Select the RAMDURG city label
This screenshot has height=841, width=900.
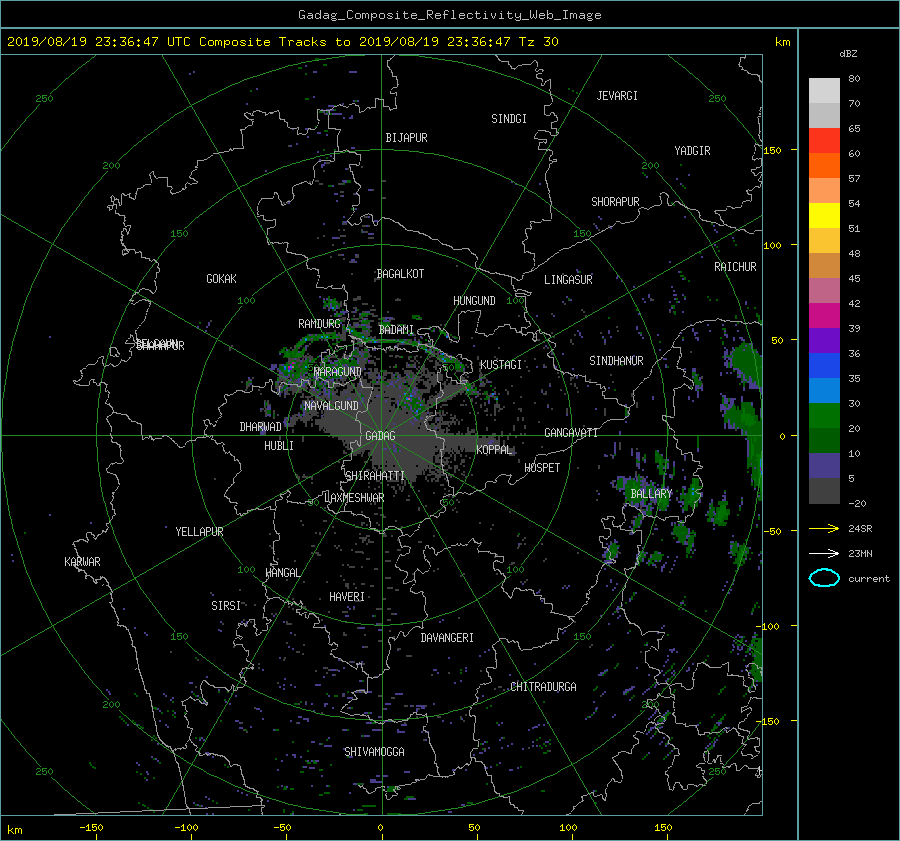tap(319, 324)
